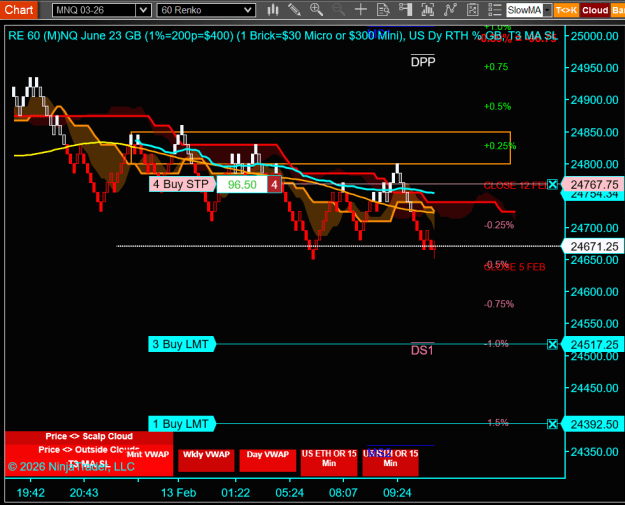This screenshot has width=625, height=505.
Task: Click the US ETH OR 15 Min button
Action: coord(329,462)
